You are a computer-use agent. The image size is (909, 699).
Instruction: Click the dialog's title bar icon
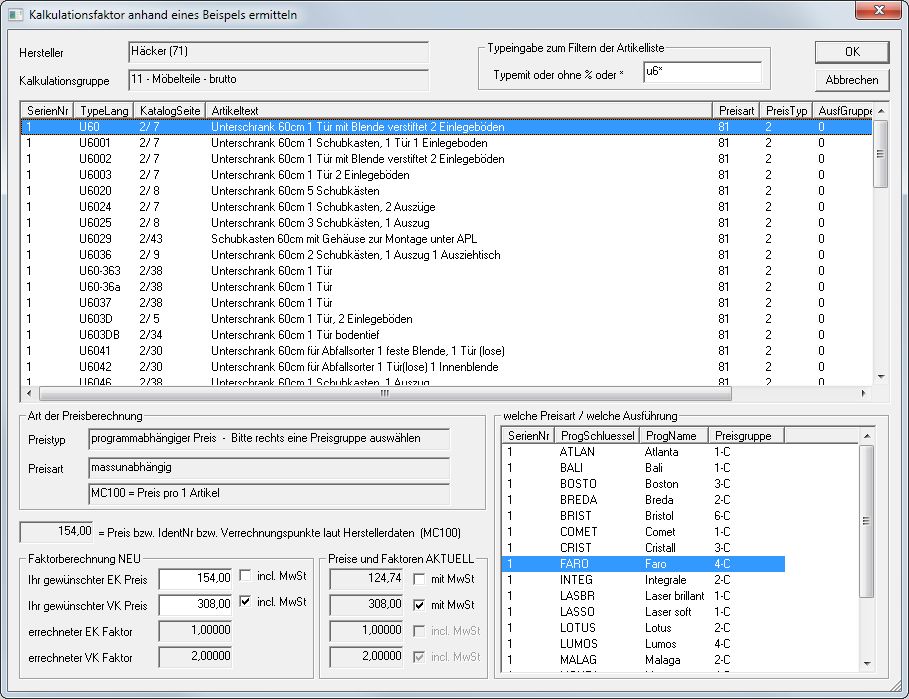click(15, 15)
